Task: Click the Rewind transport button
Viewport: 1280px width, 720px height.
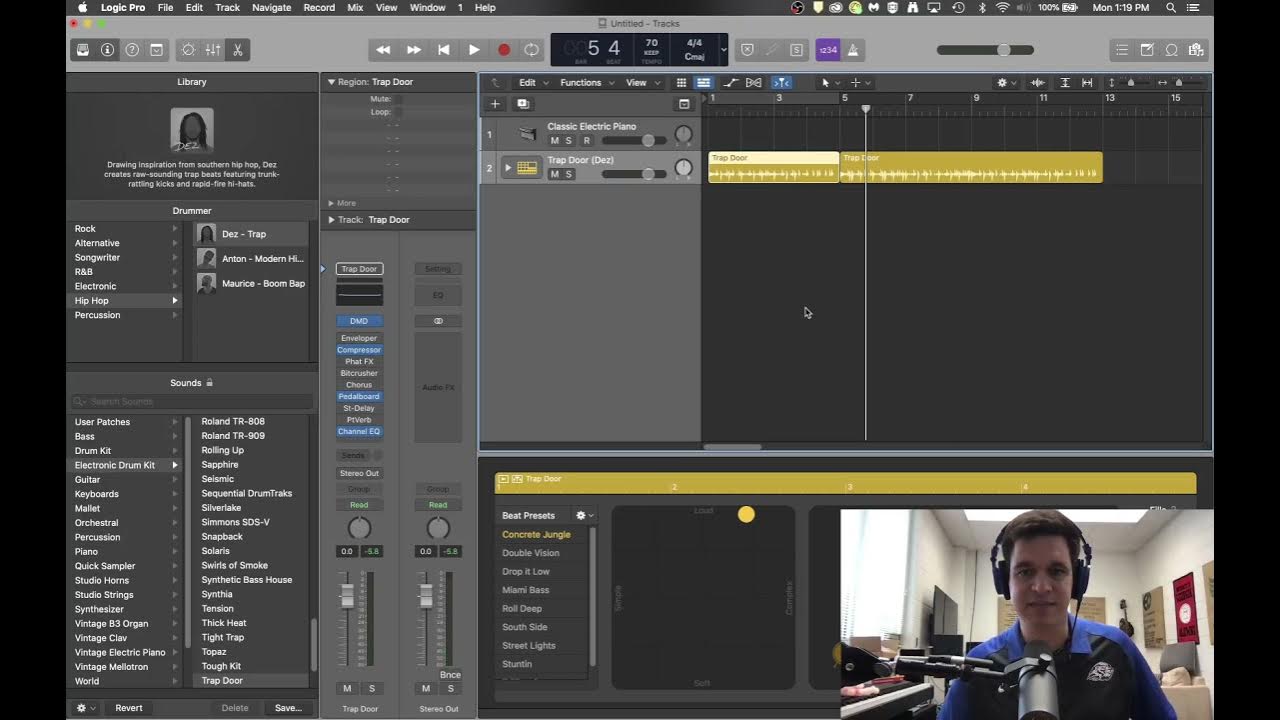Action: coord(383,50)
